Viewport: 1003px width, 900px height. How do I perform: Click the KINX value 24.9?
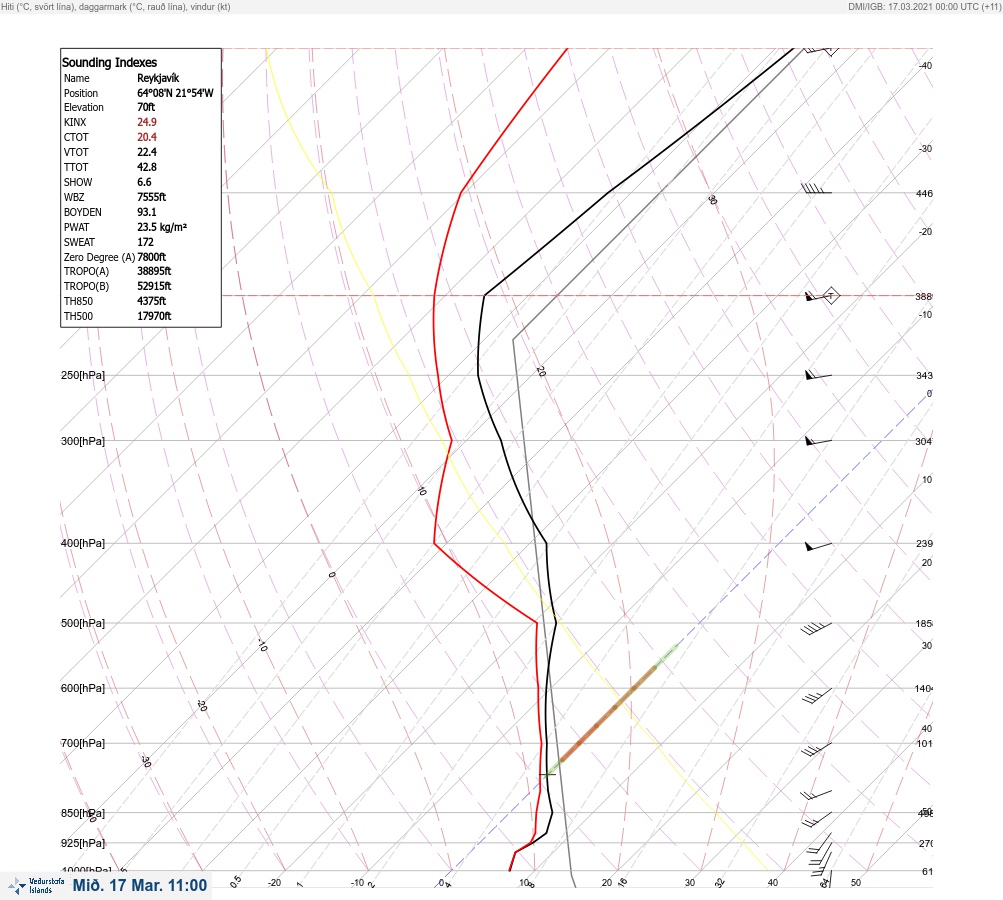click(x=146, y=122)
